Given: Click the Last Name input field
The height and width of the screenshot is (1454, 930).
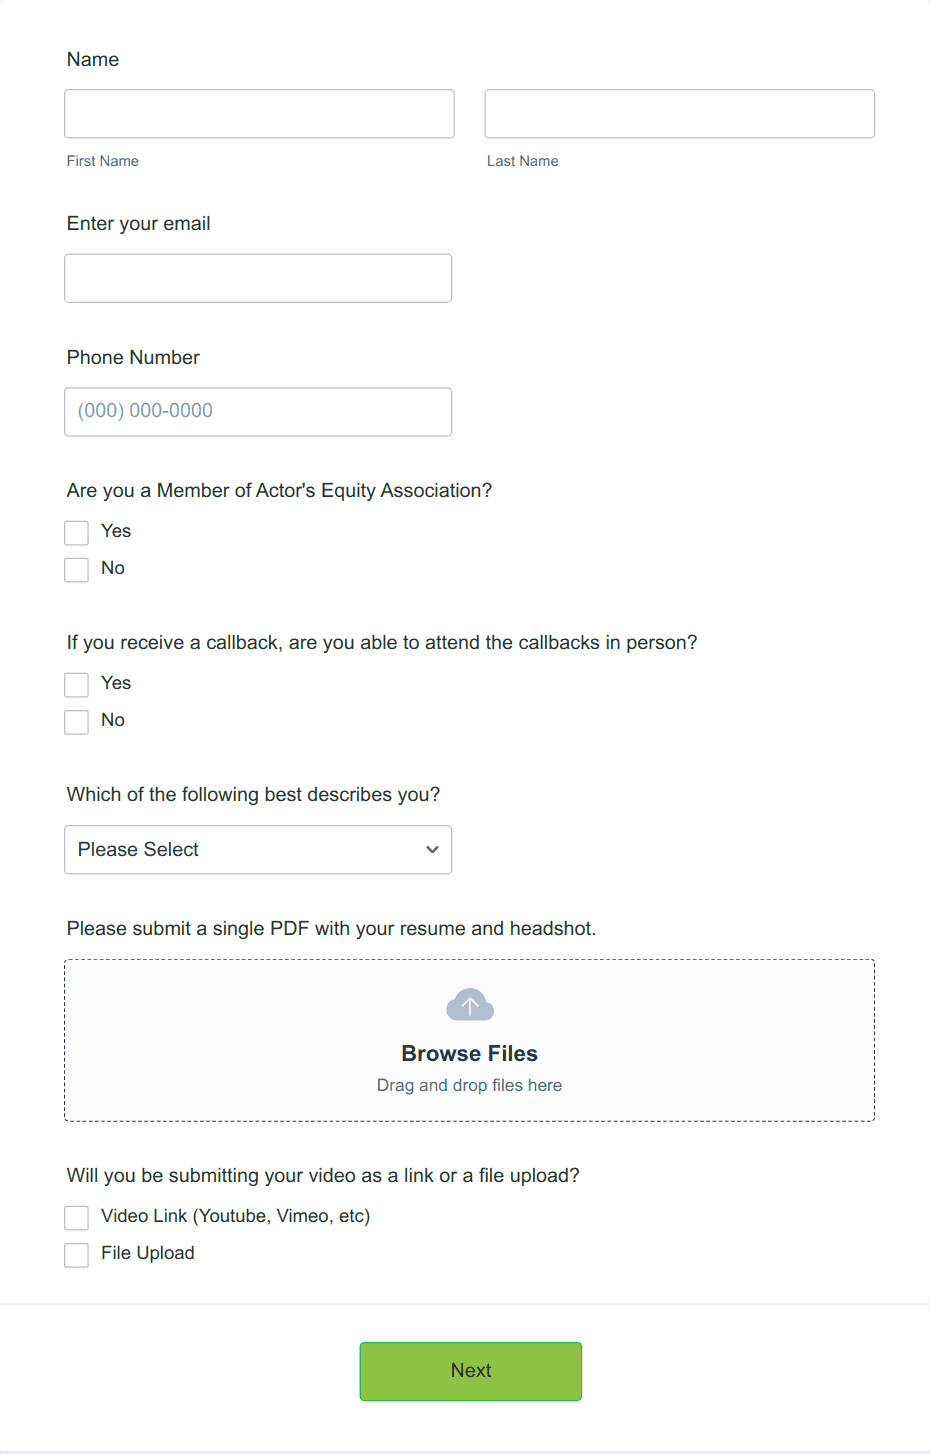Looking at the screenshot, I should click(x=679, y=113).
